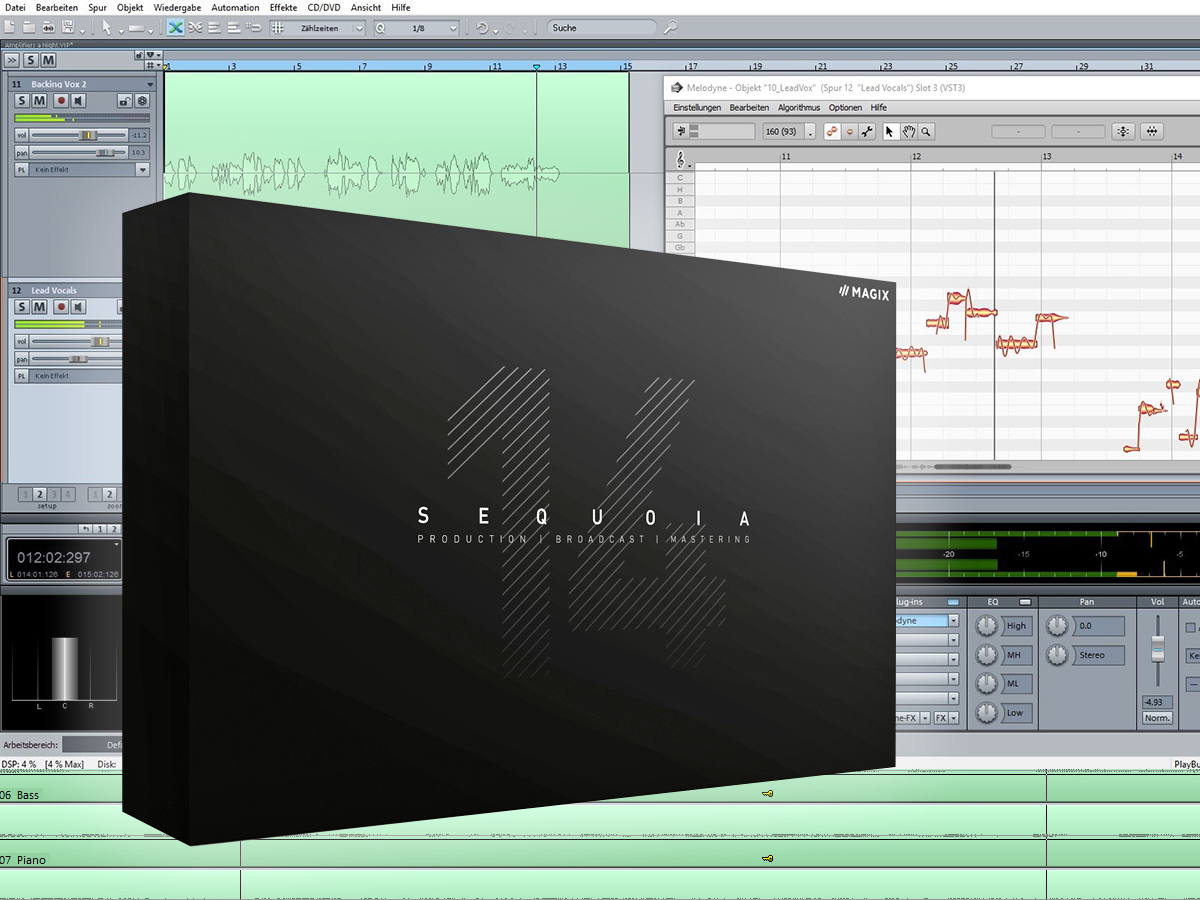The height and width of the screenshot is (900, 1200).
Task: Click the undo icon
Action: [482, 28]
